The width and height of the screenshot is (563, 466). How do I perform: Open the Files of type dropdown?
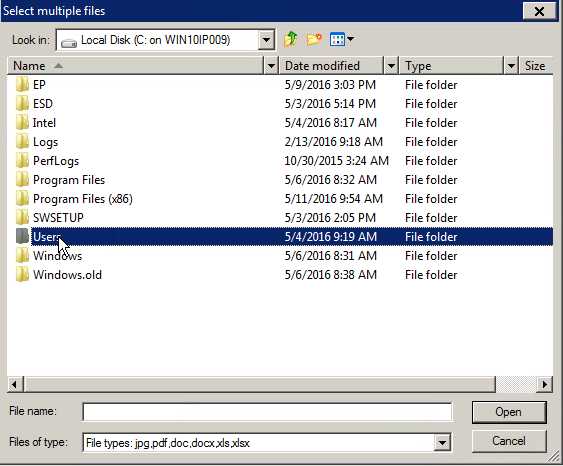442,443
